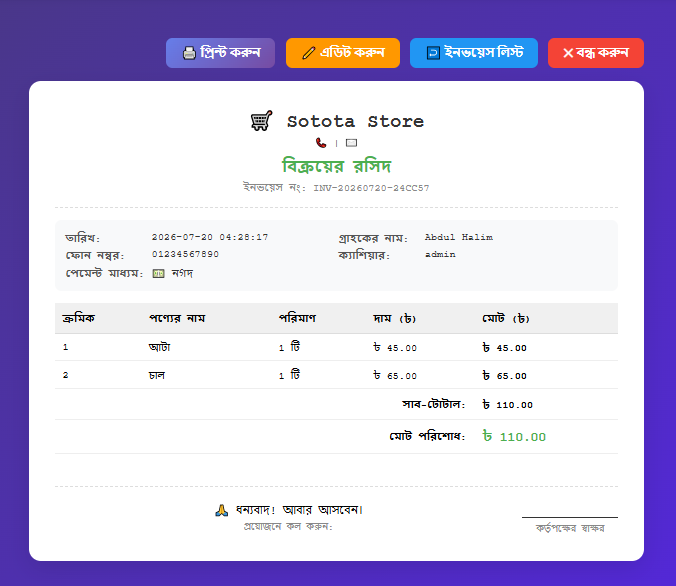Image resolution: width=676 pixels, height=586 pixels.
Task: Click the ক্যাশিয়ার label
Action: [x=364, y=255]
